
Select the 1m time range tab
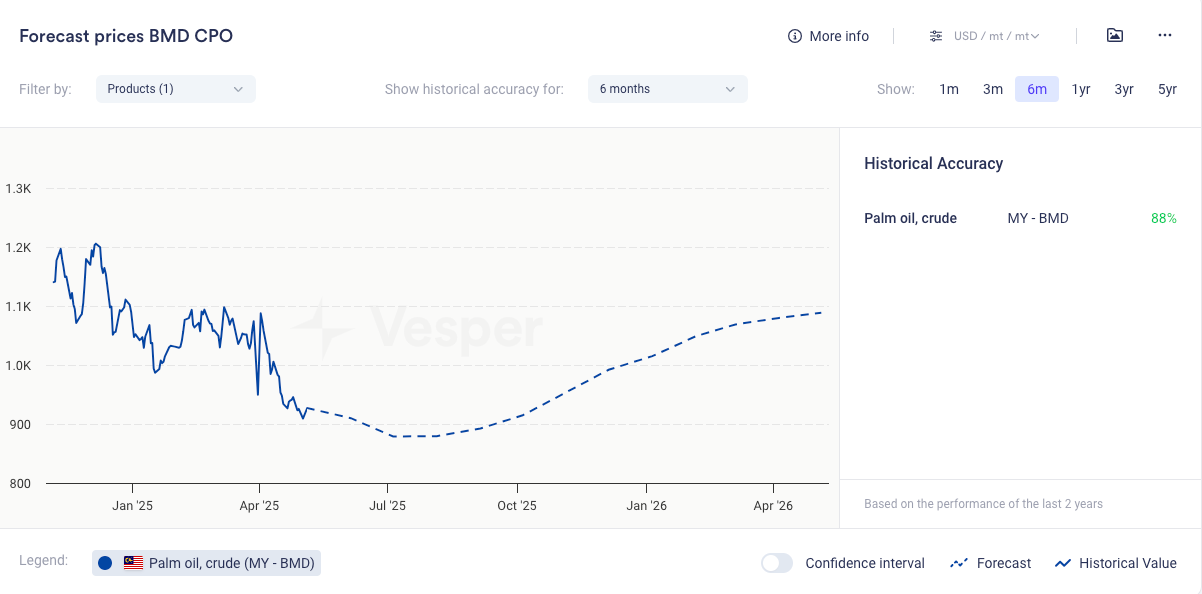(949, 89)
